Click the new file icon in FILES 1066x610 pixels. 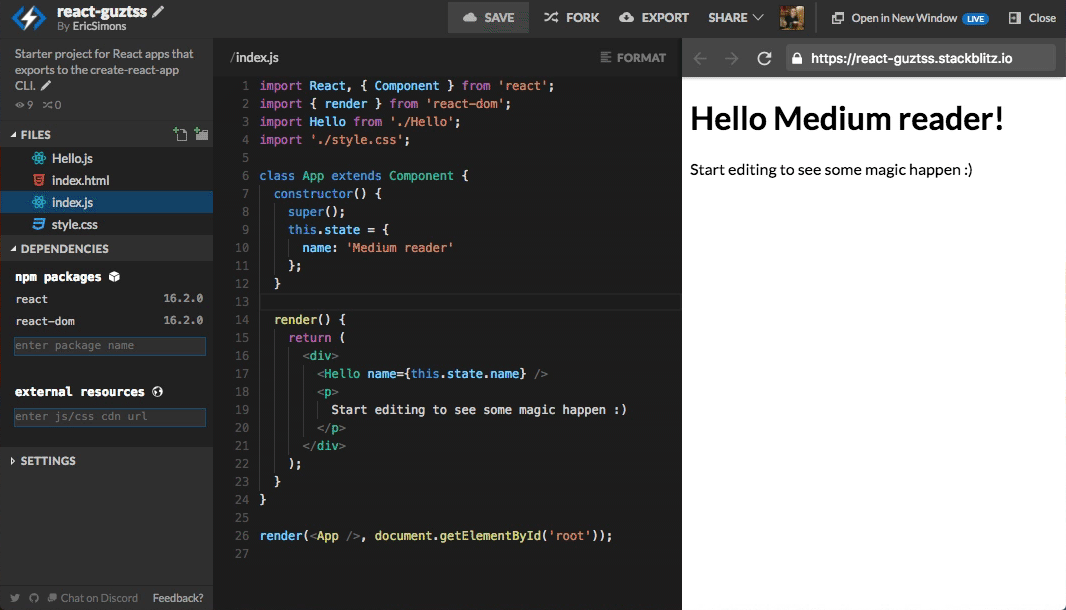(180, 134)
